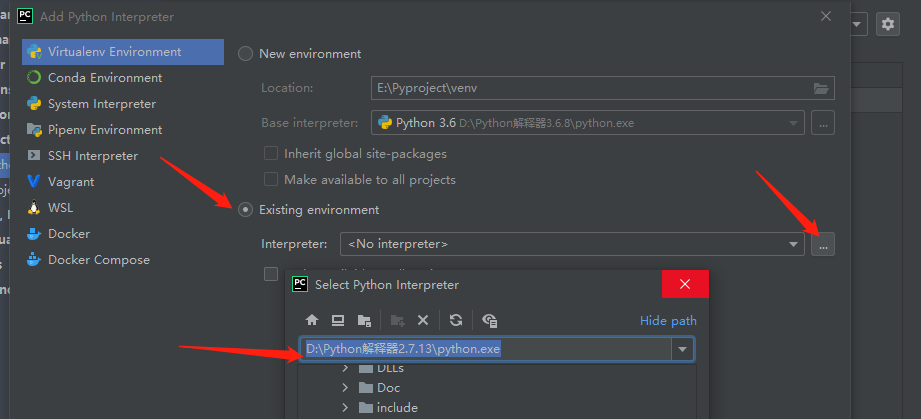Go to Home directory icon
The height and width of the screenshot is (419, 921).
click(x=312, y=320)
